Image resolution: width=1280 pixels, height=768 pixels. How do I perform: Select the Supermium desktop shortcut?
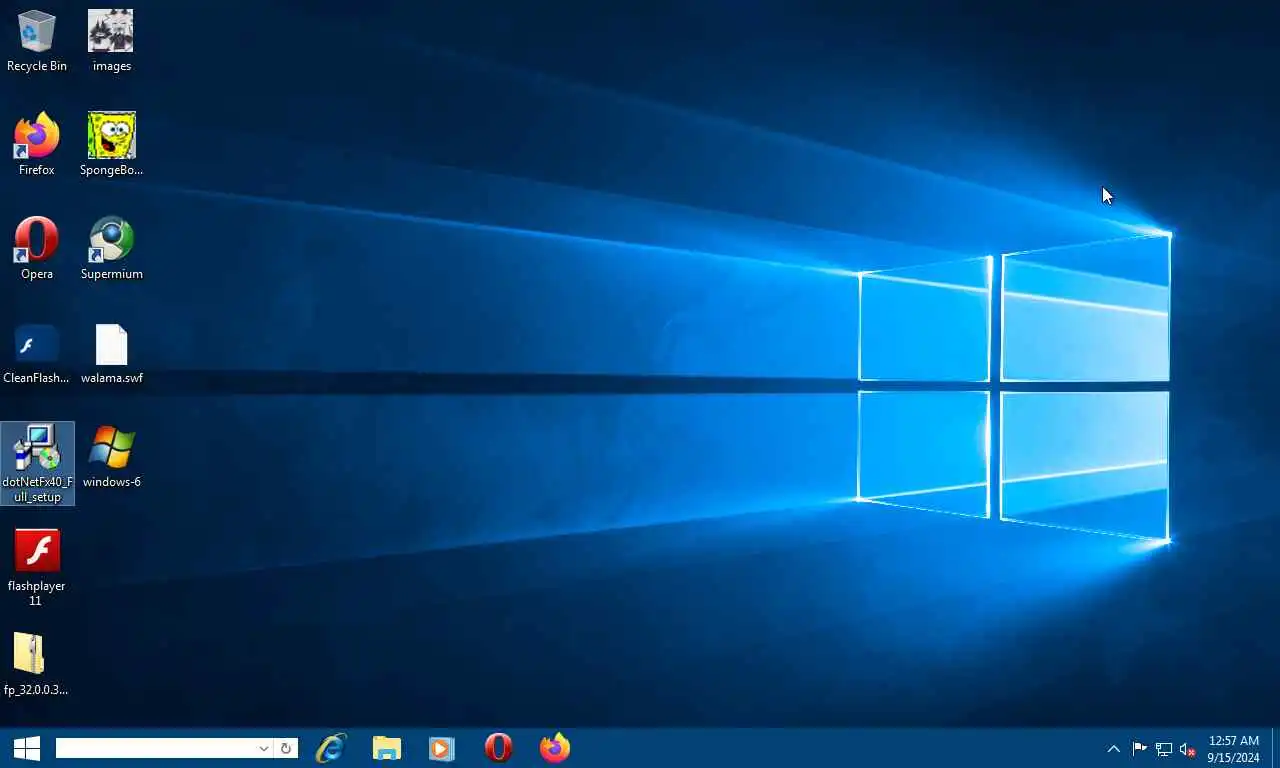coord(111,249)
